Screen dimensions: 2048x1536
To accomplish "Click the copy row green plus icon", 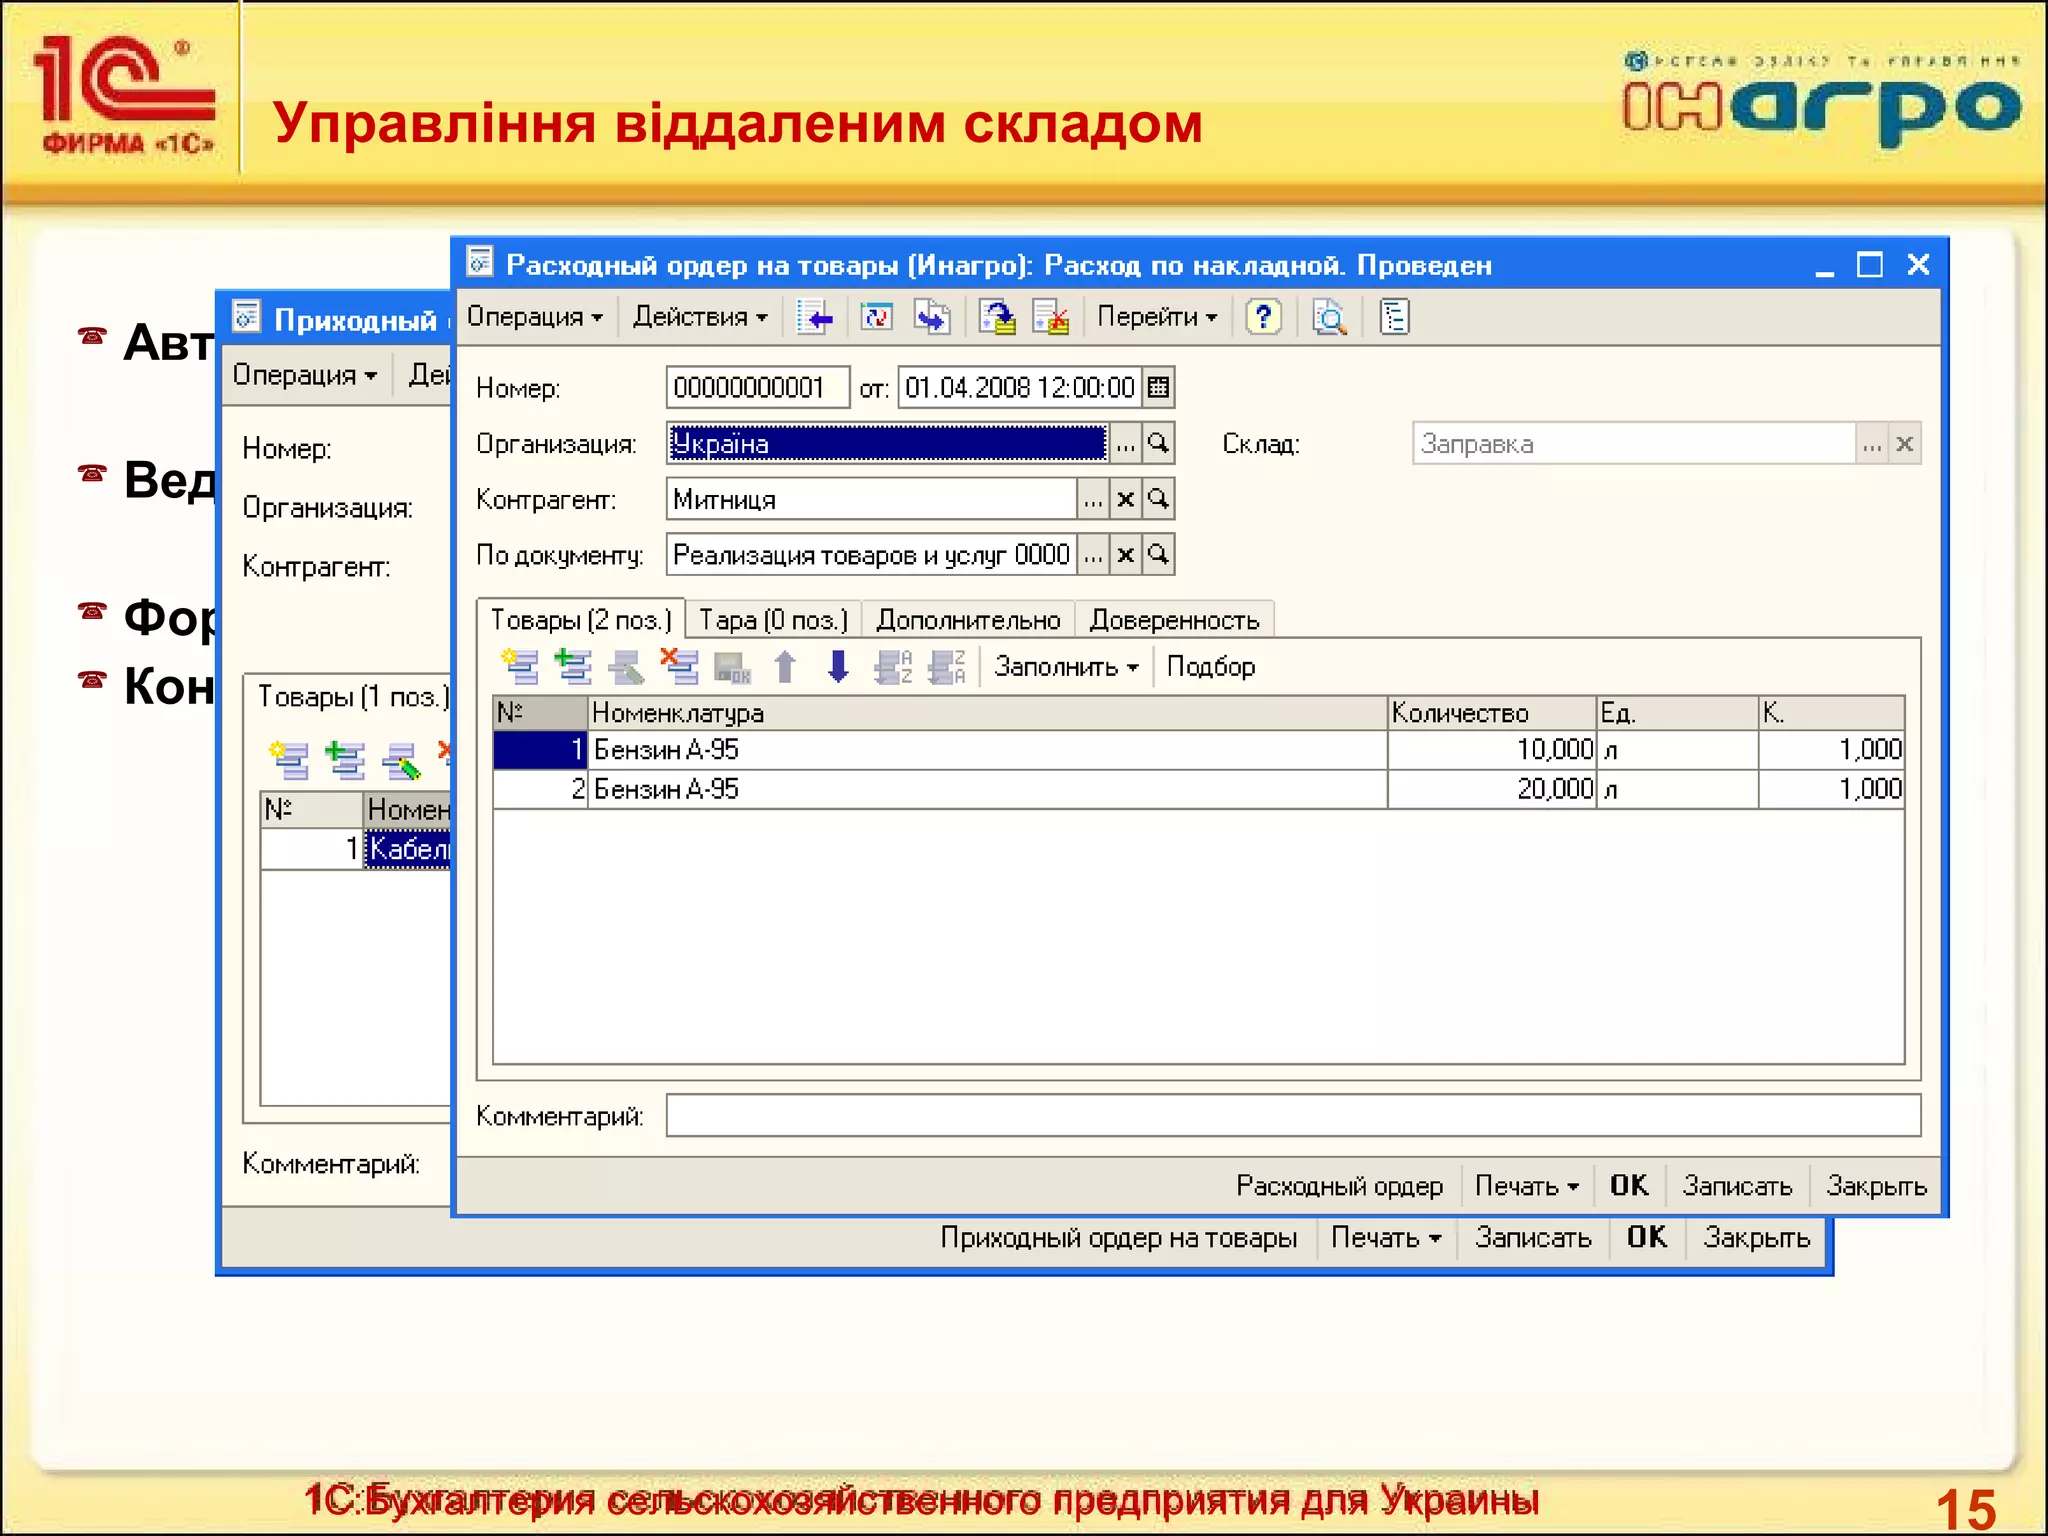I will coord(573,666).
